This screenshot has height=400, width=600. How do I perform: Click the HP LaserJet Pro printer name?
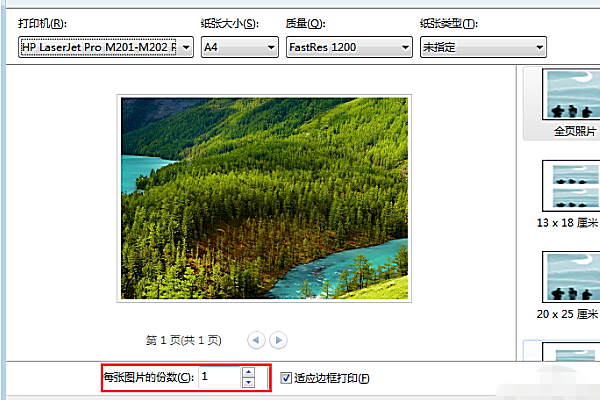point(99,47)
